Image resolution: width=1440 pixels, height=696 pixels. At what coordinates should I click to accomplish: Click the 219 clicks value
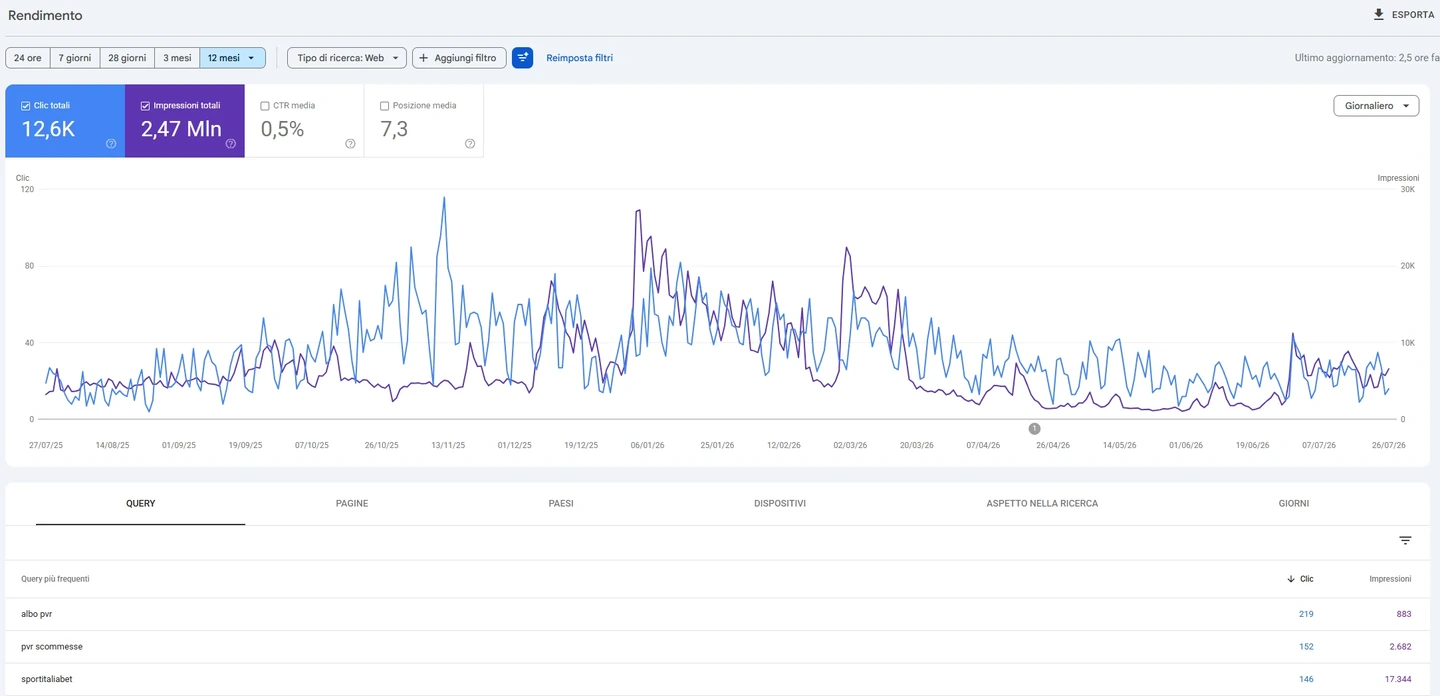(1306, 614)
